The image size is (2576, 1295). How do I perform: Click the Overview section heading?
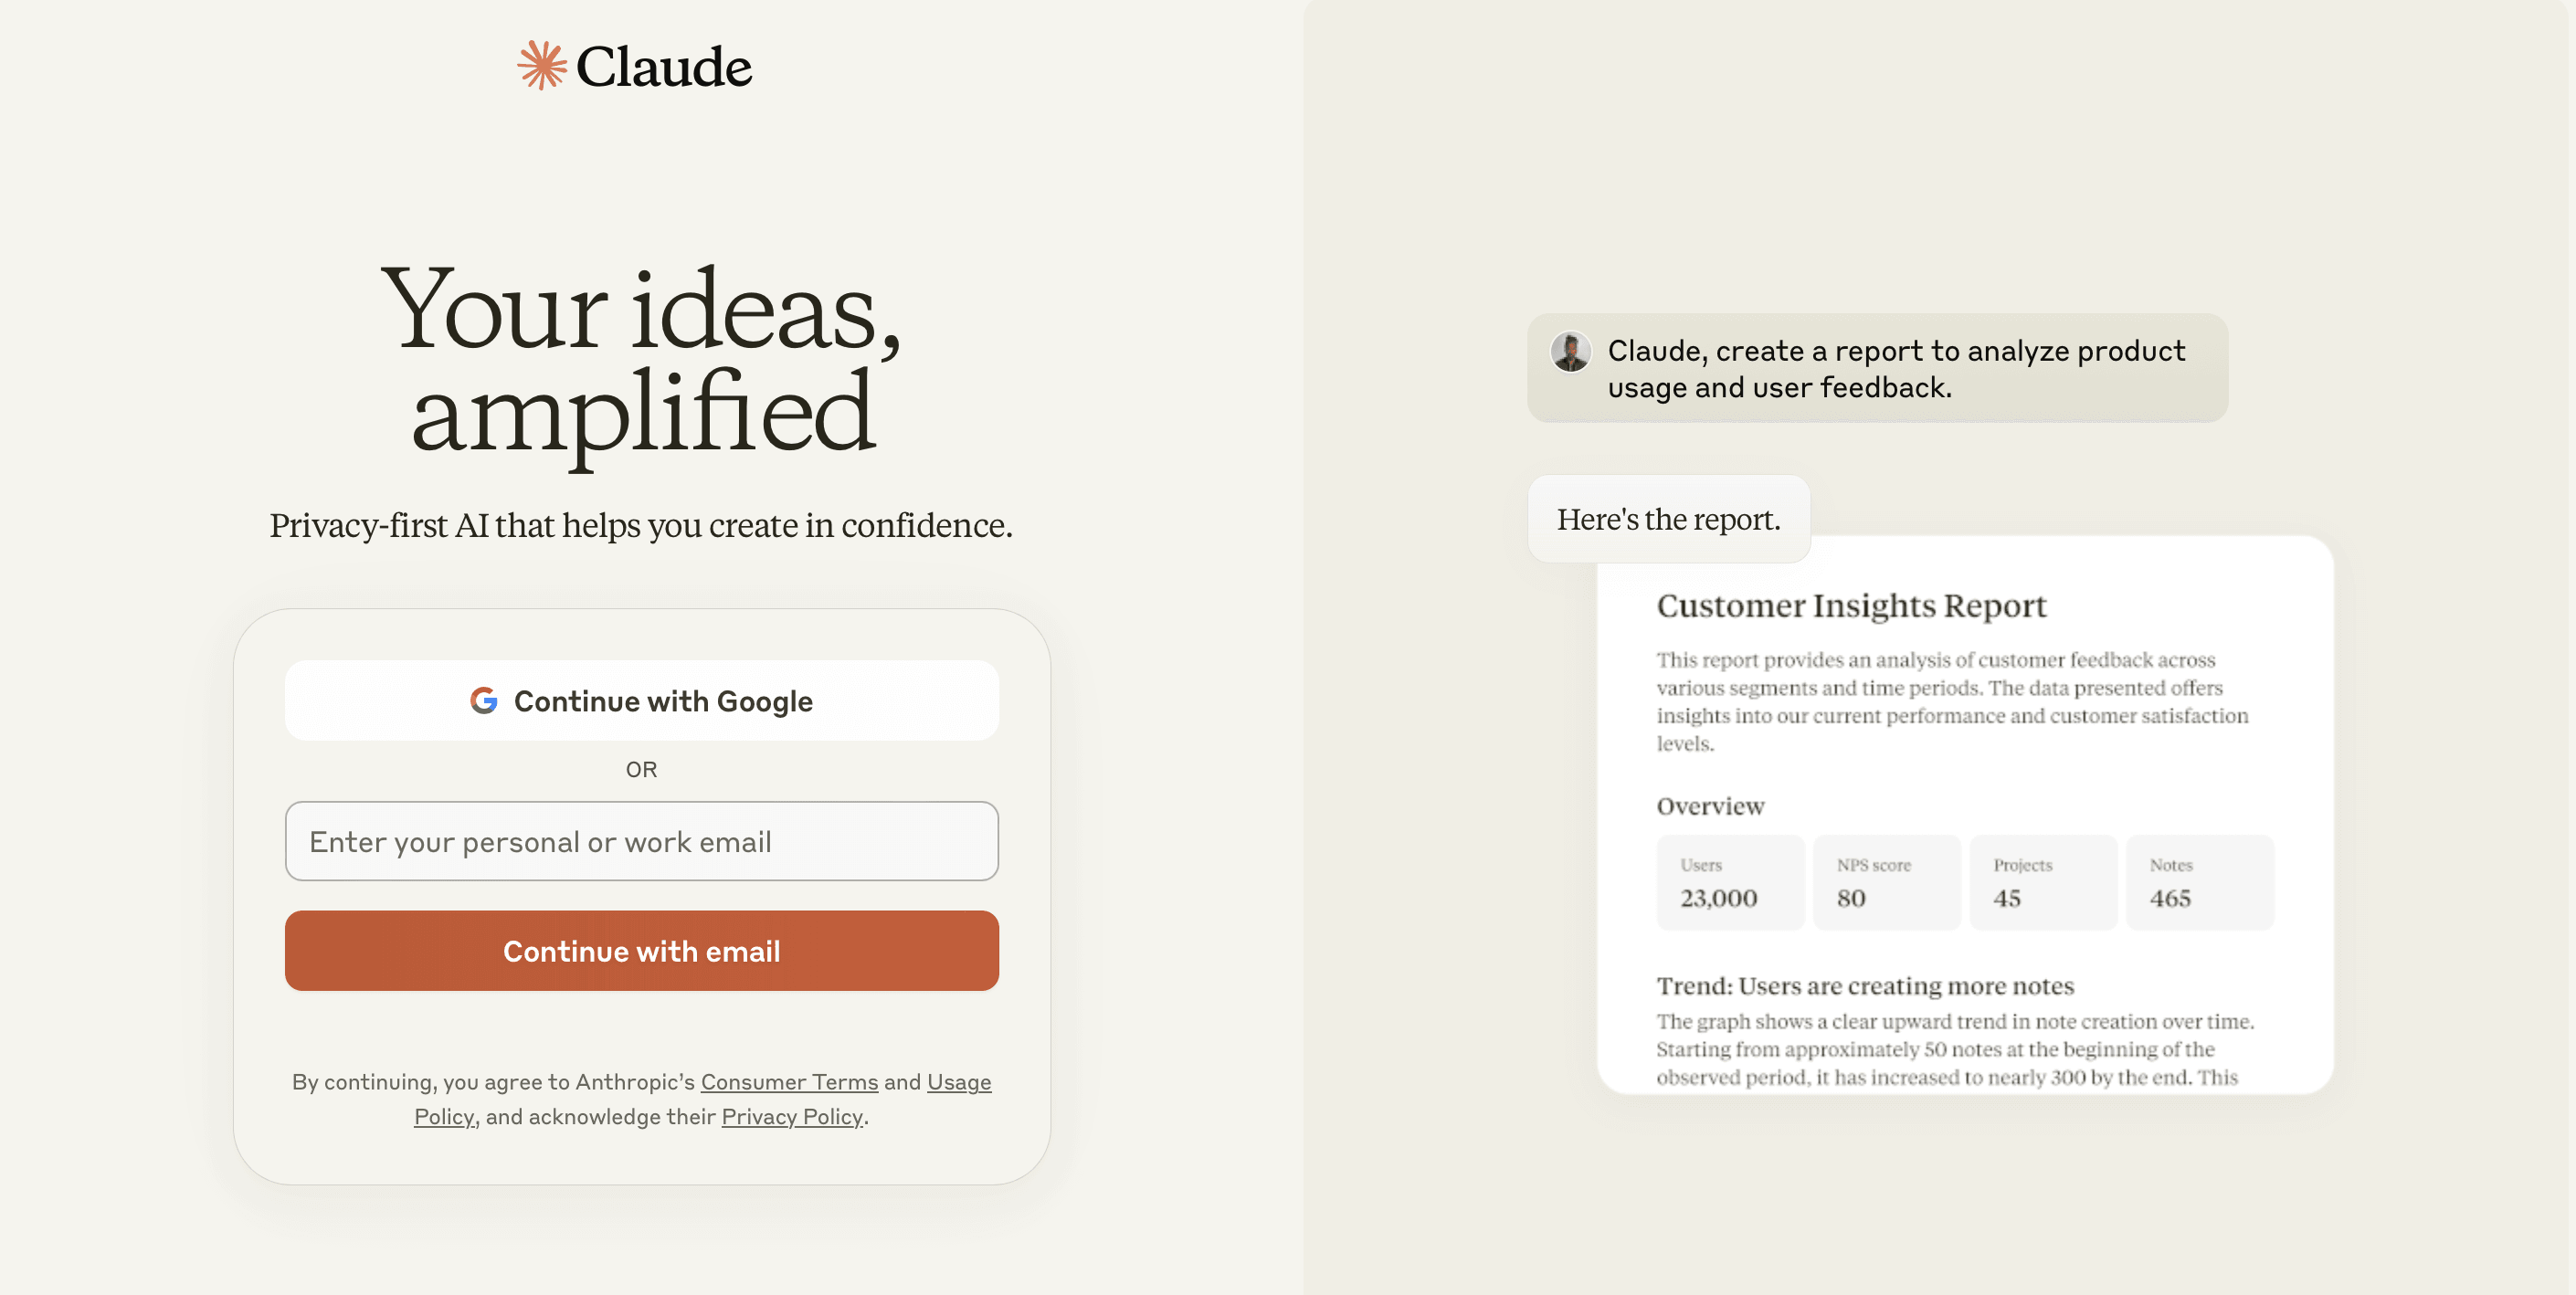click(1710, 806)
